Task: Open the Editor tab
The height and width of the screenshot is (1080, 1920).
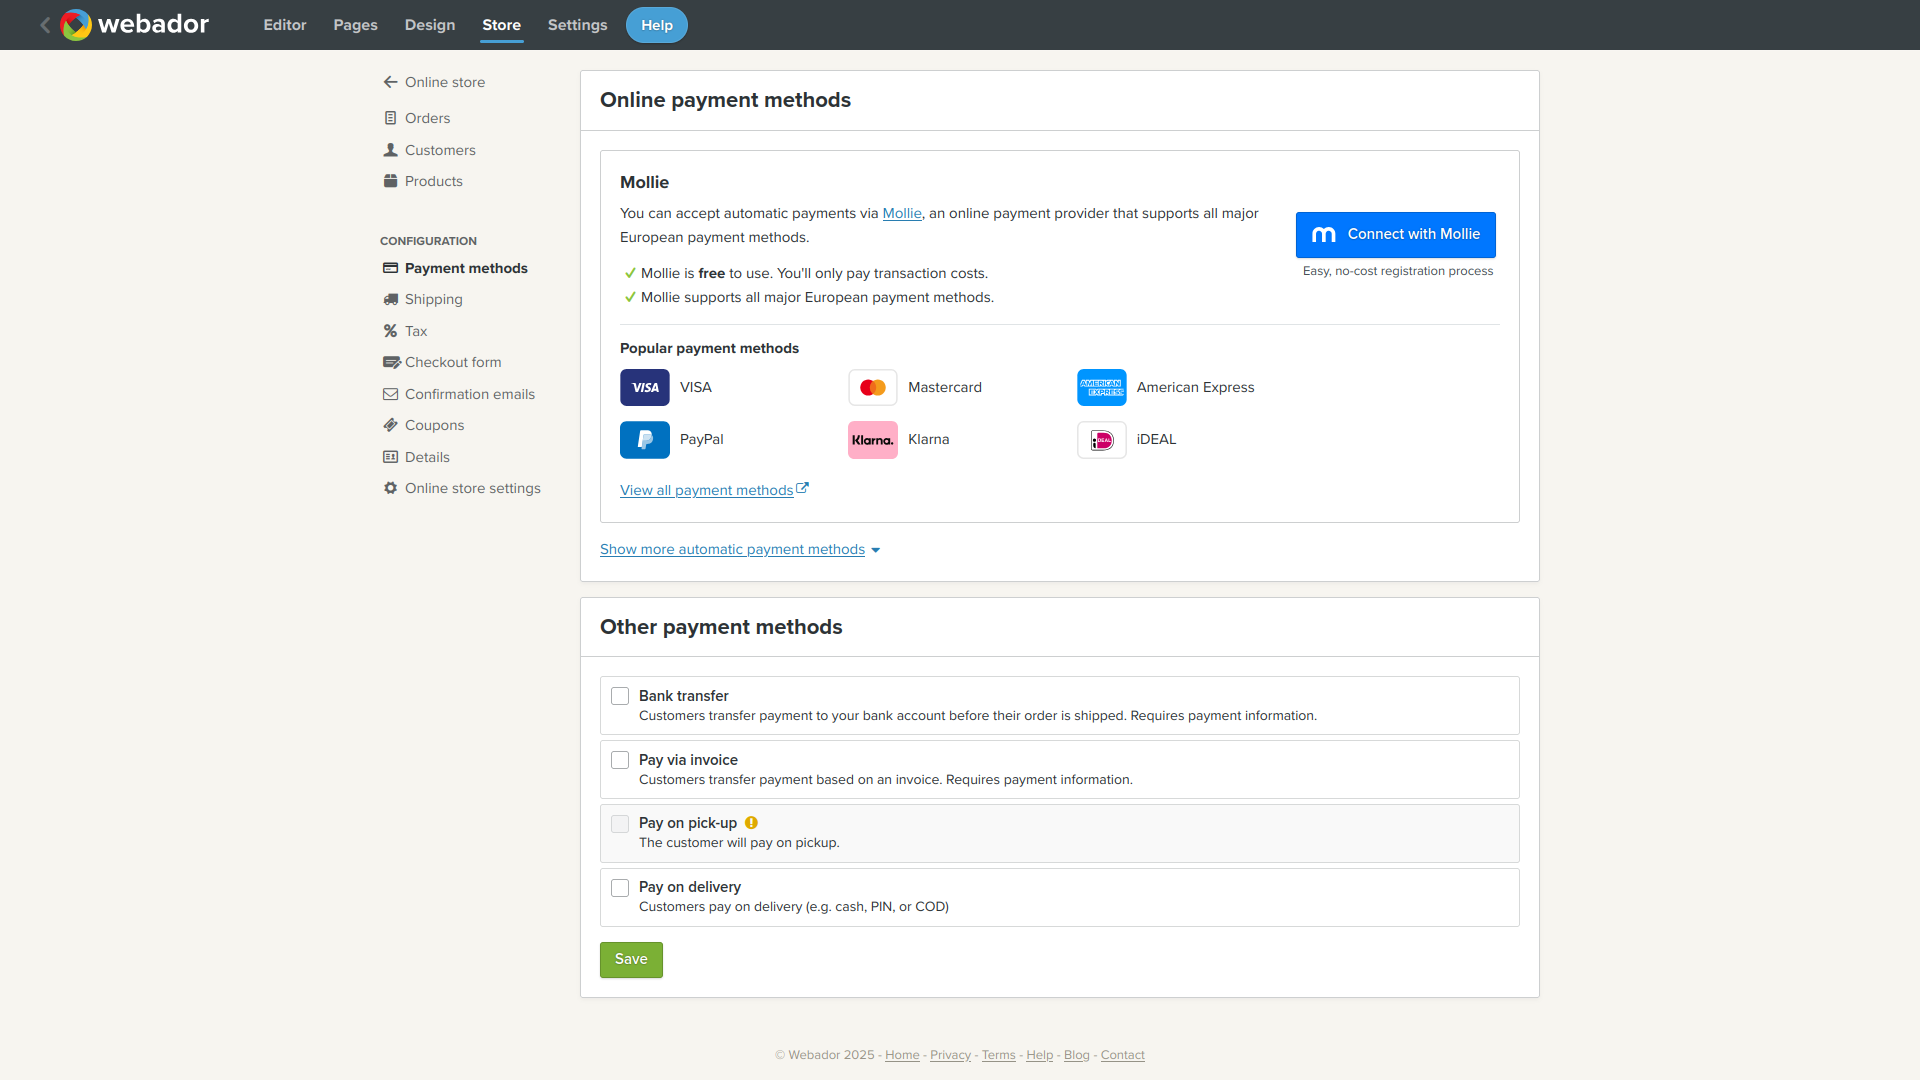Action: 285,25
